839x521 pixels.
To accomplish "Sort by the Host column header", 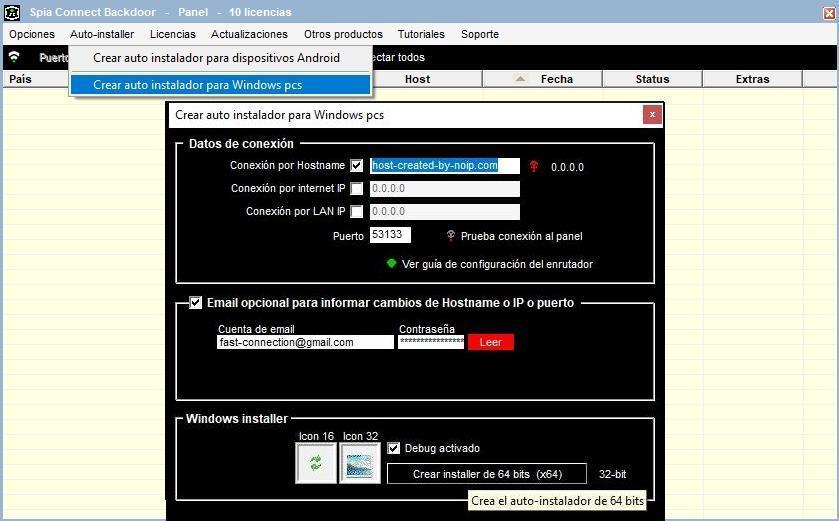I will (417, 79).
